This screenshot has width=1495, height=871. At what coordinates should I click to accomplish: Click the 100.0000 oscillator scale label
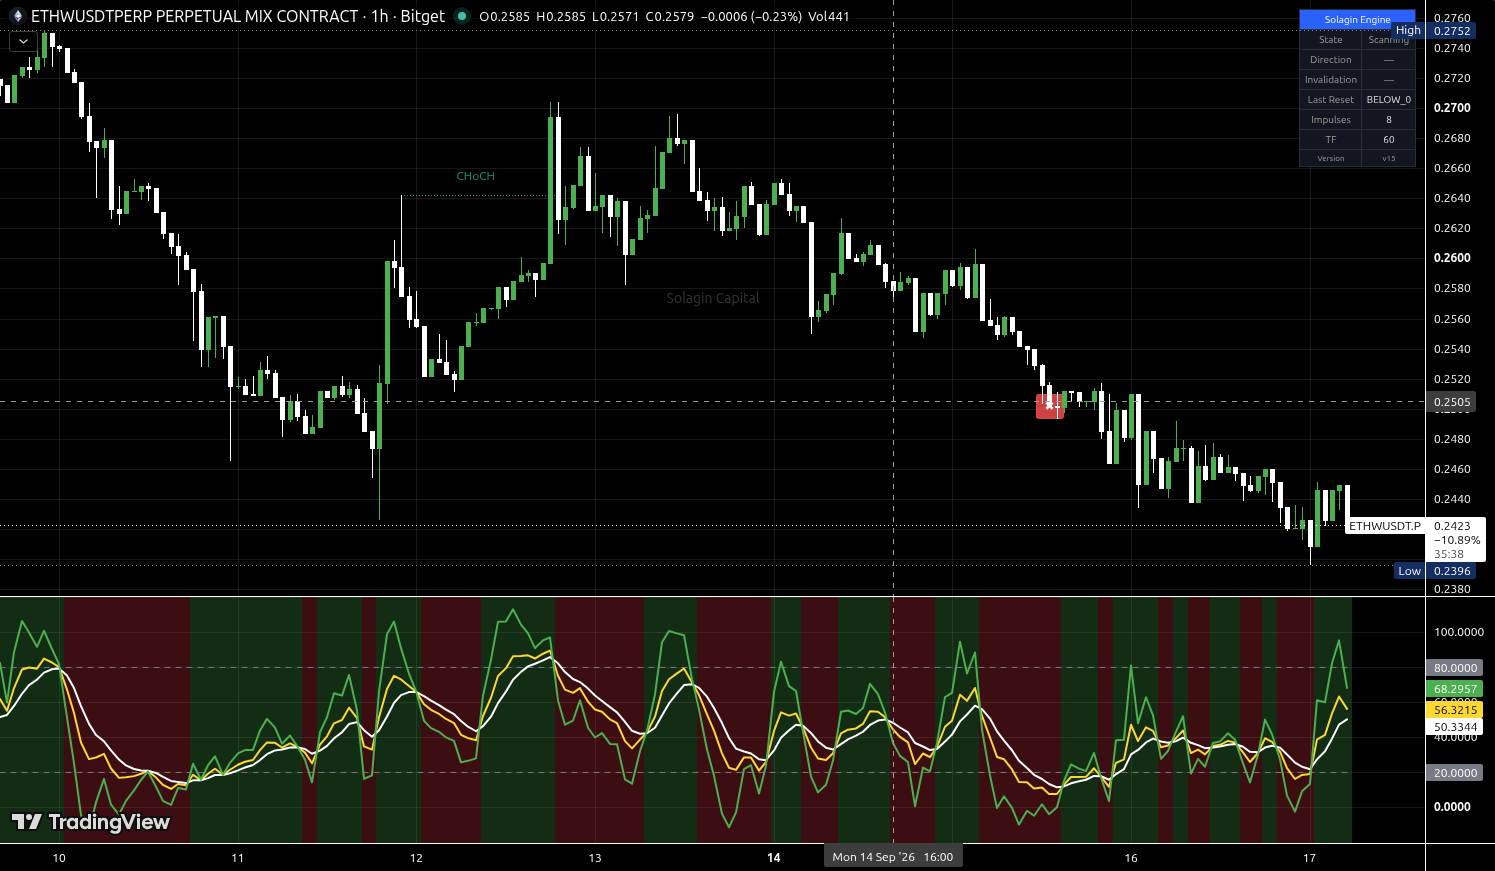[x=1459, y=632]
